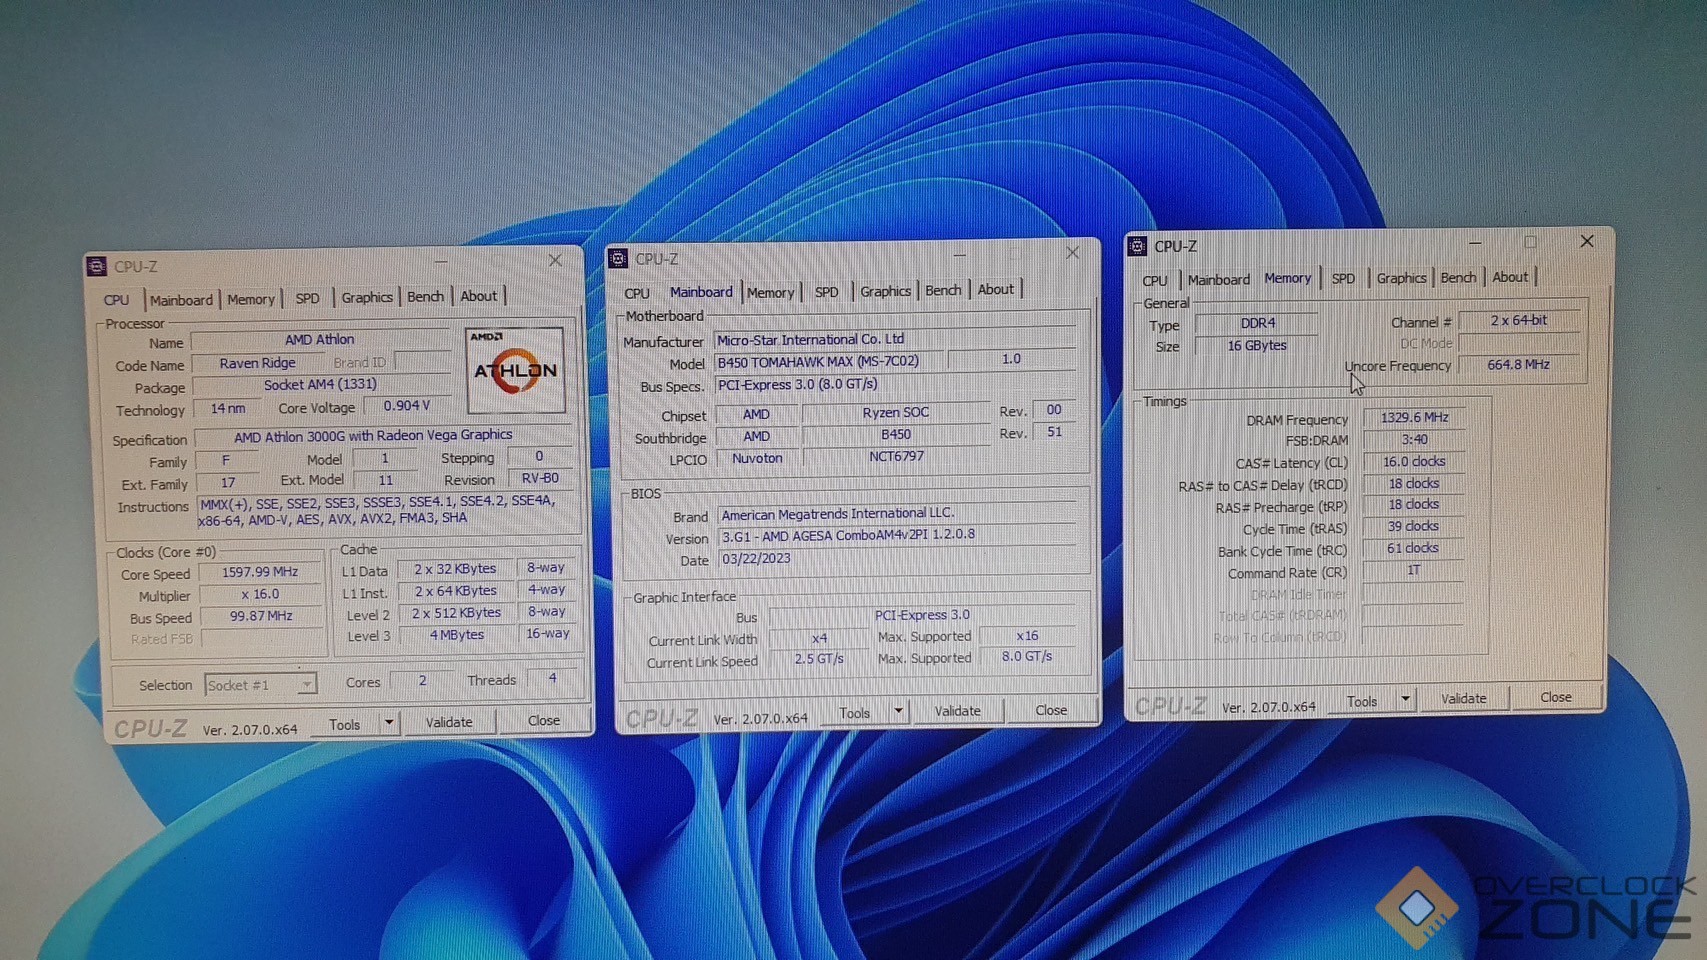This screenshot has width=1707, height=960.
Task: Close the right CPU-Z window with the X
Action: pyautogui.click(x=1587, y=241)
